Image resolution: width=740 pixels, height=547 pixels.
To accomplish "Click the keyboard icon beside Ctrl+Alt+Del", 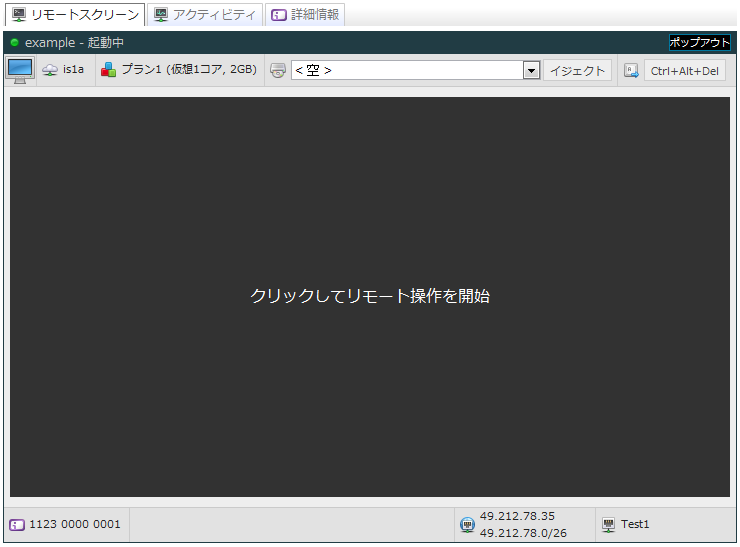I will pyautogui.click(x=631, y=71).
